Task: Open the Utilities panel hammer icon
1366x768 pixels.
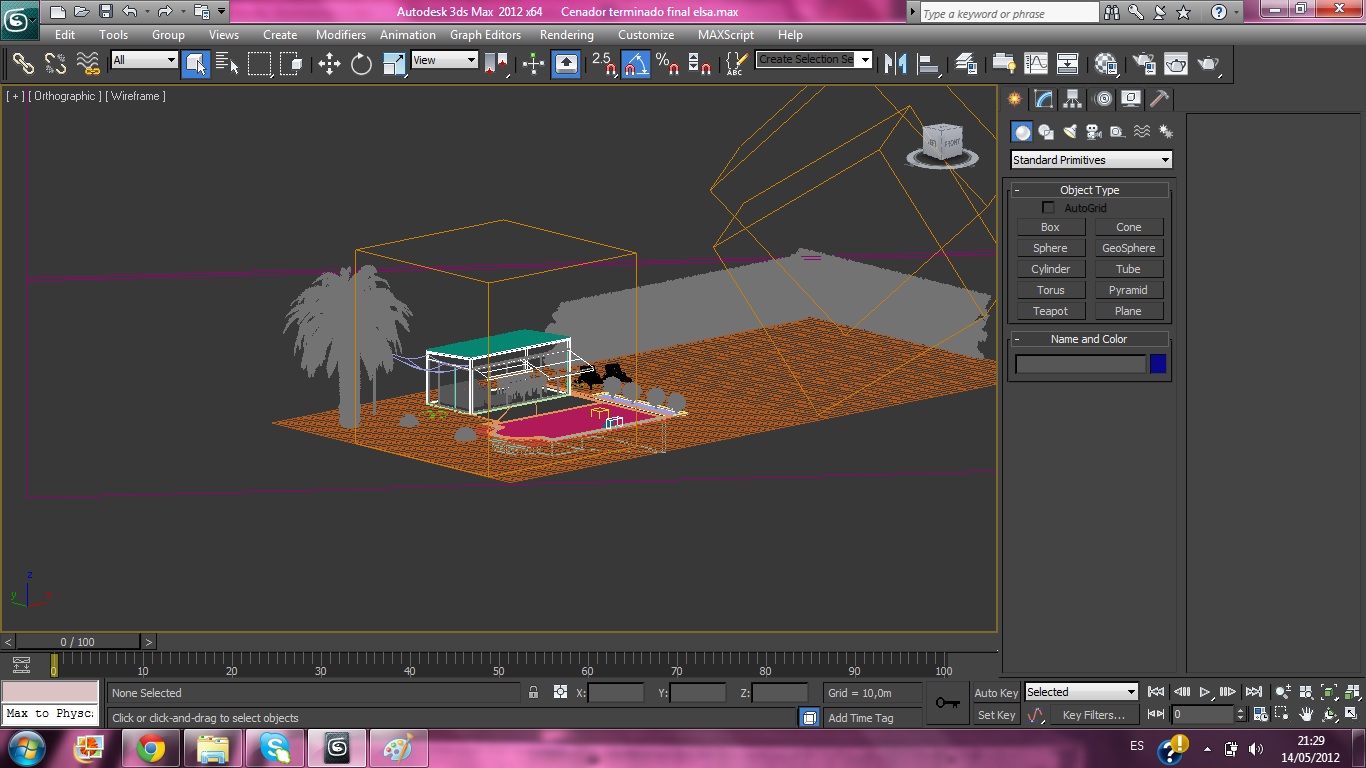Action: [x=1159, y=99]
